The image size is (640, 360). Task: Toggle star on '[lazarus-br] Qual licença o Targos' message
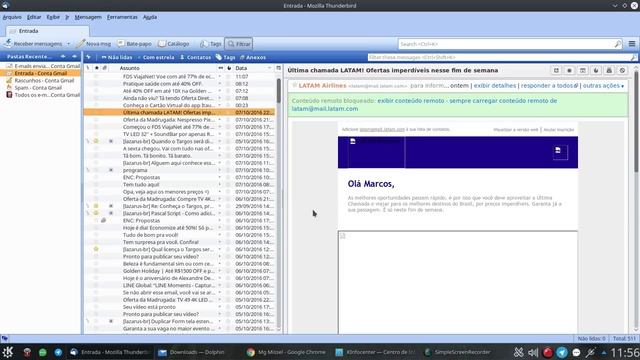tap(96, 249)
